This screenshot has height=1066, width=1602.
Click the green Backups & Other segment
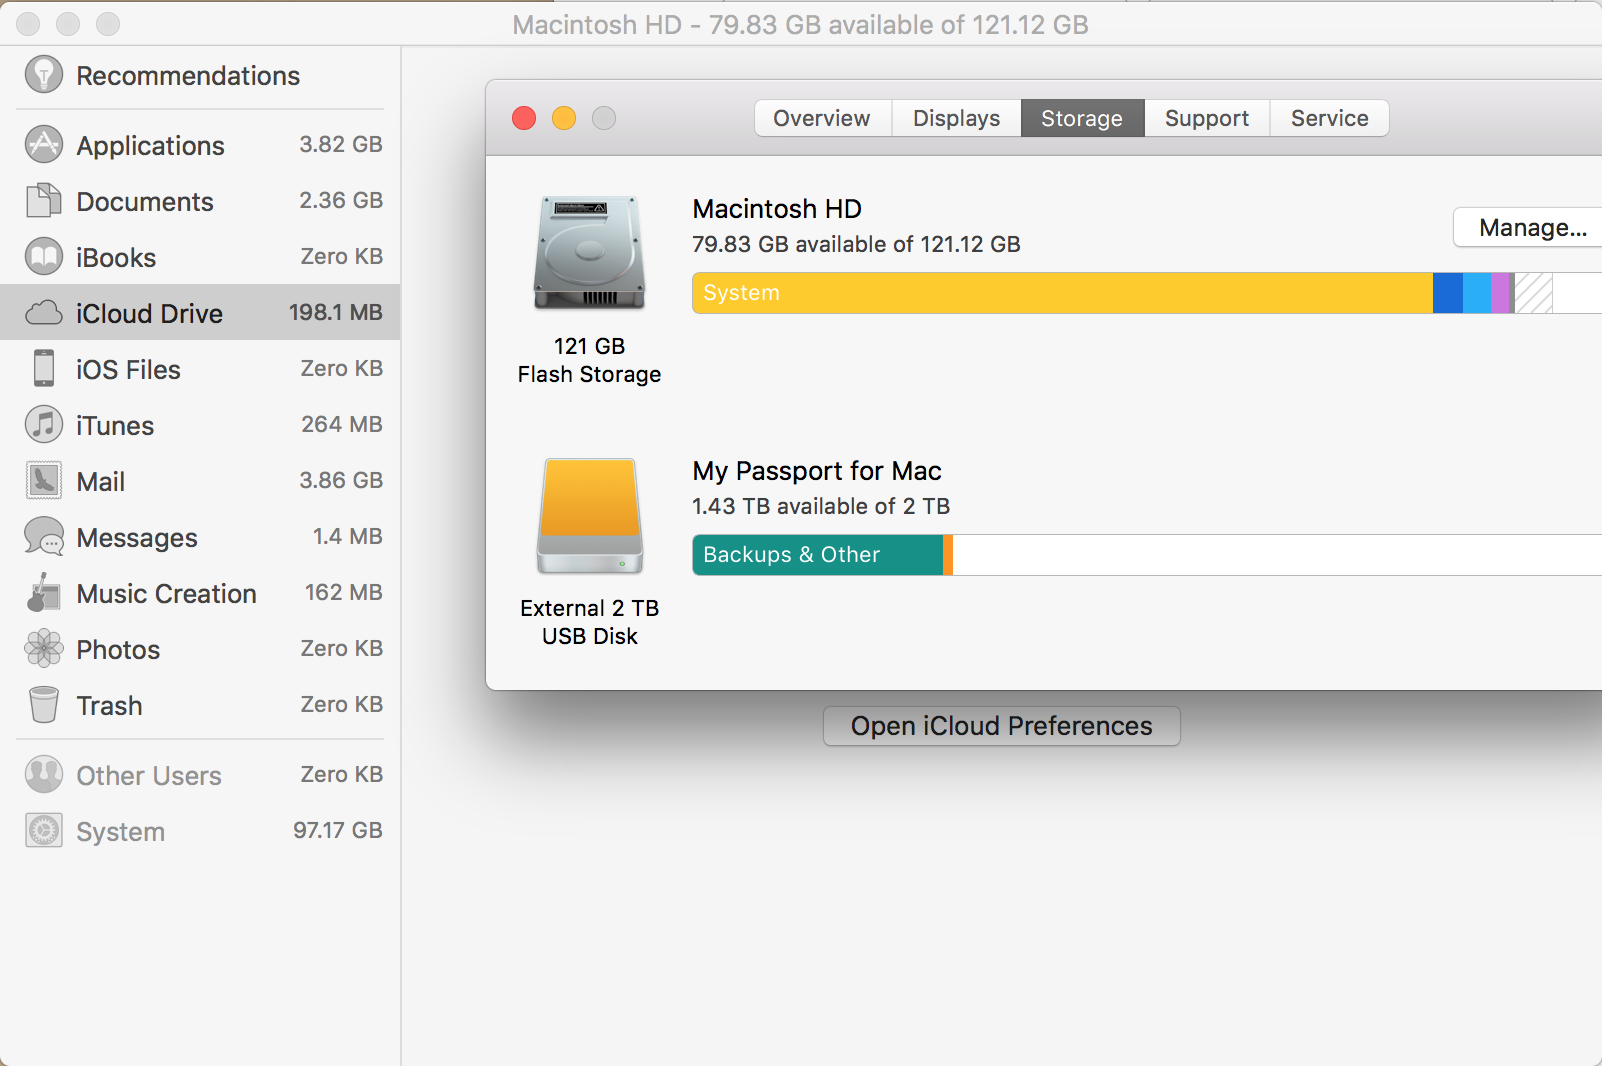818,555
